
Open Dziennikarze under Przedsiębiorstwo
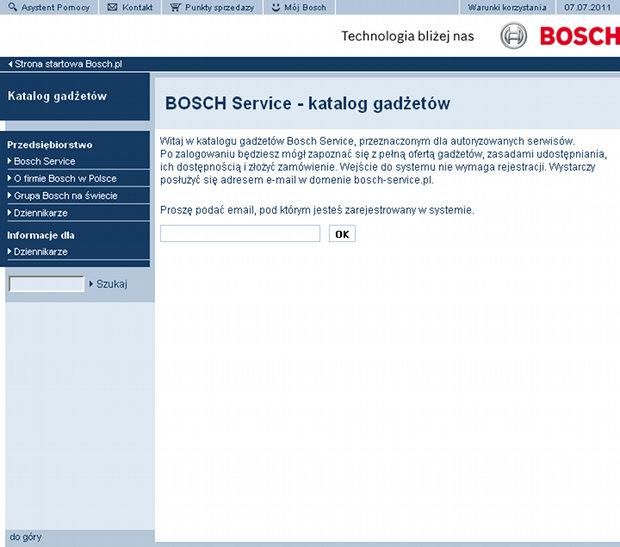tap(40, 213)
